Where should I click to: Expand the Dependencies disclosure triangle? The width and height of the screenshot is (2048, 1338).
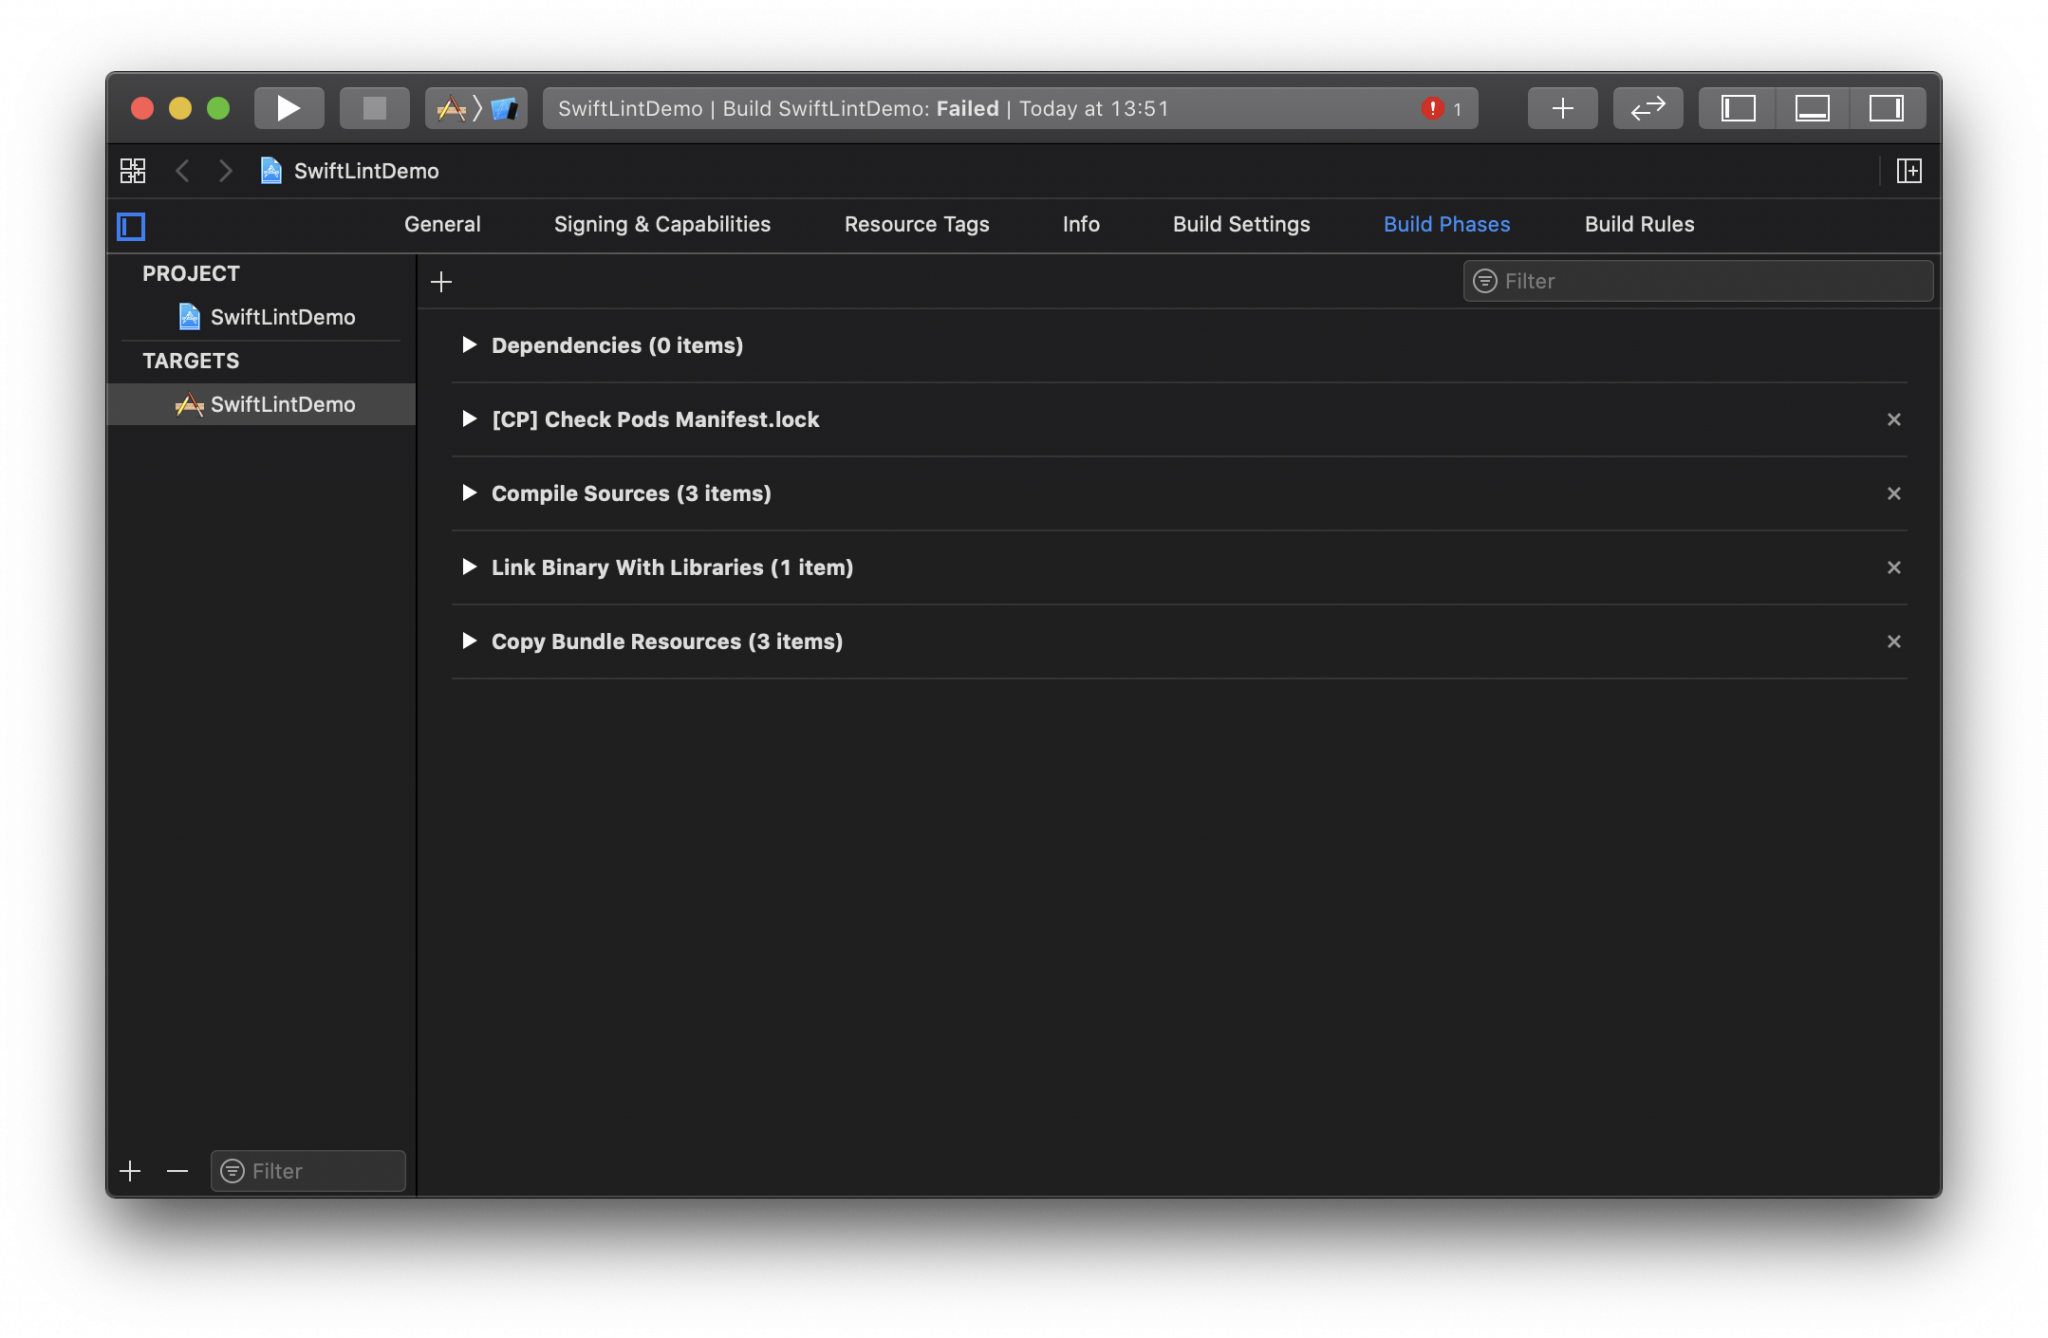pos(470,344)
